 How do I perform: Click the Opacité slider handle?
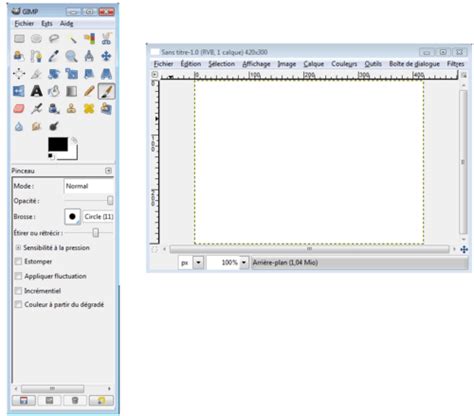pos(110,200)
